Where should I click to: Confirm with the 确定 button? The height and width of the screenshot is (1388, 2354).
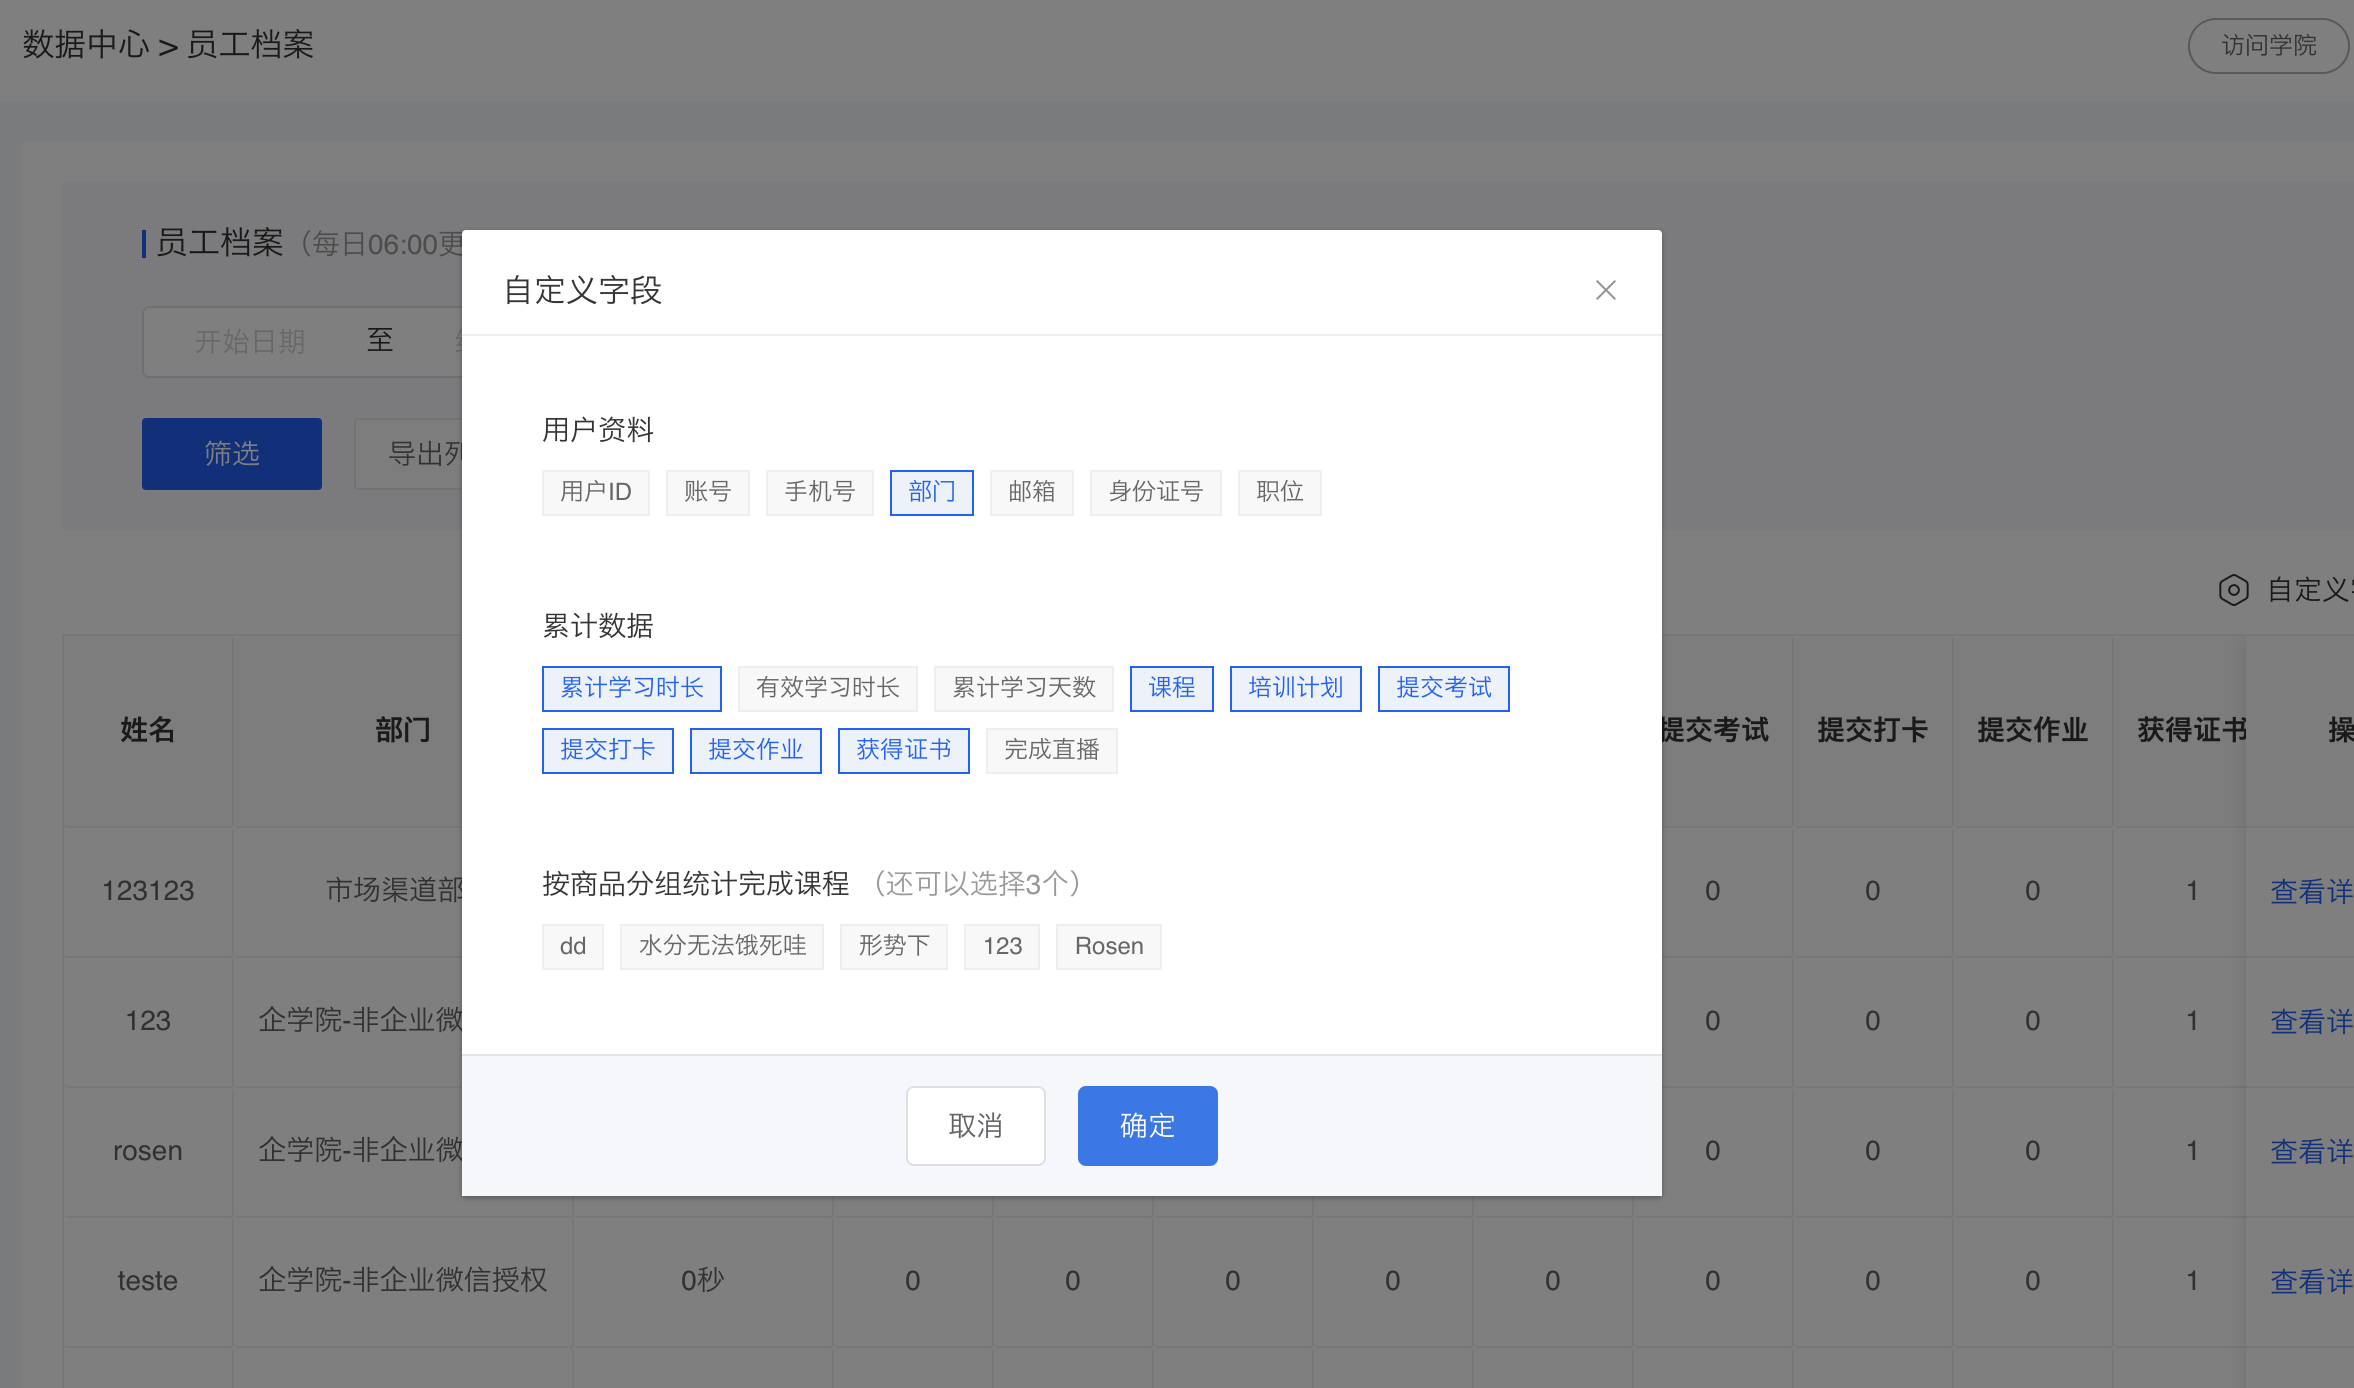tap(1147, 1125)
